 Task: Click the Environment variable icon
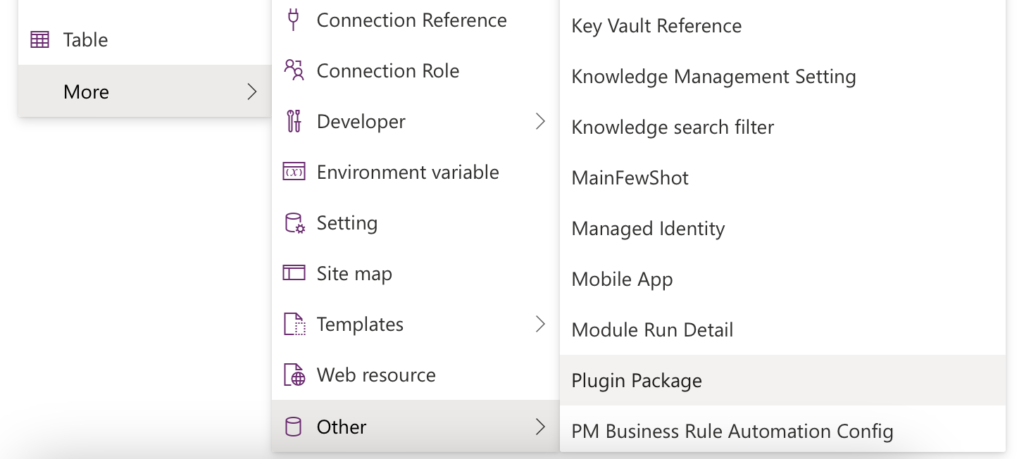pyautogui.click(x=294, y=172)
